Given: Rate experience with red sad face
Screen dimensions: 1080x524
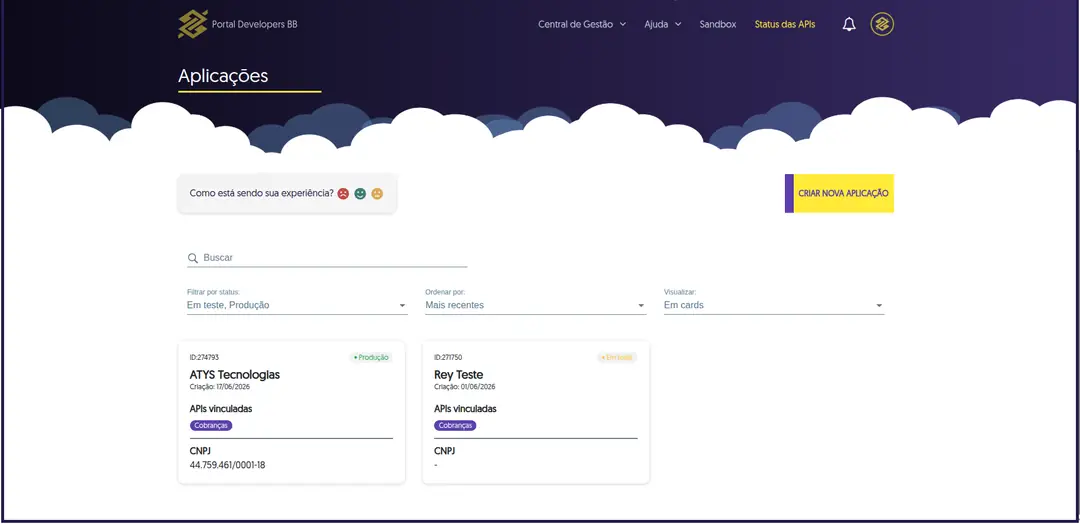Looking at the screenshot, I should tap(343, 194).
